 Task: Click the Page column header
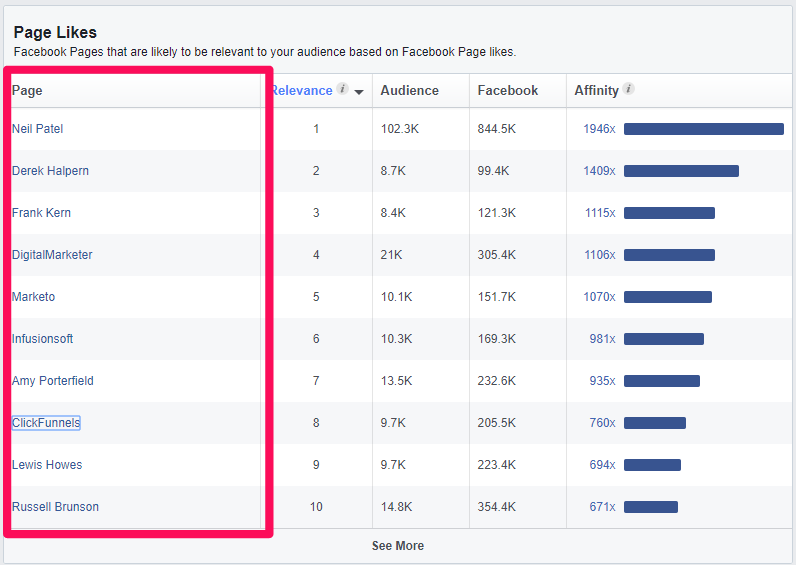point(27,90)
